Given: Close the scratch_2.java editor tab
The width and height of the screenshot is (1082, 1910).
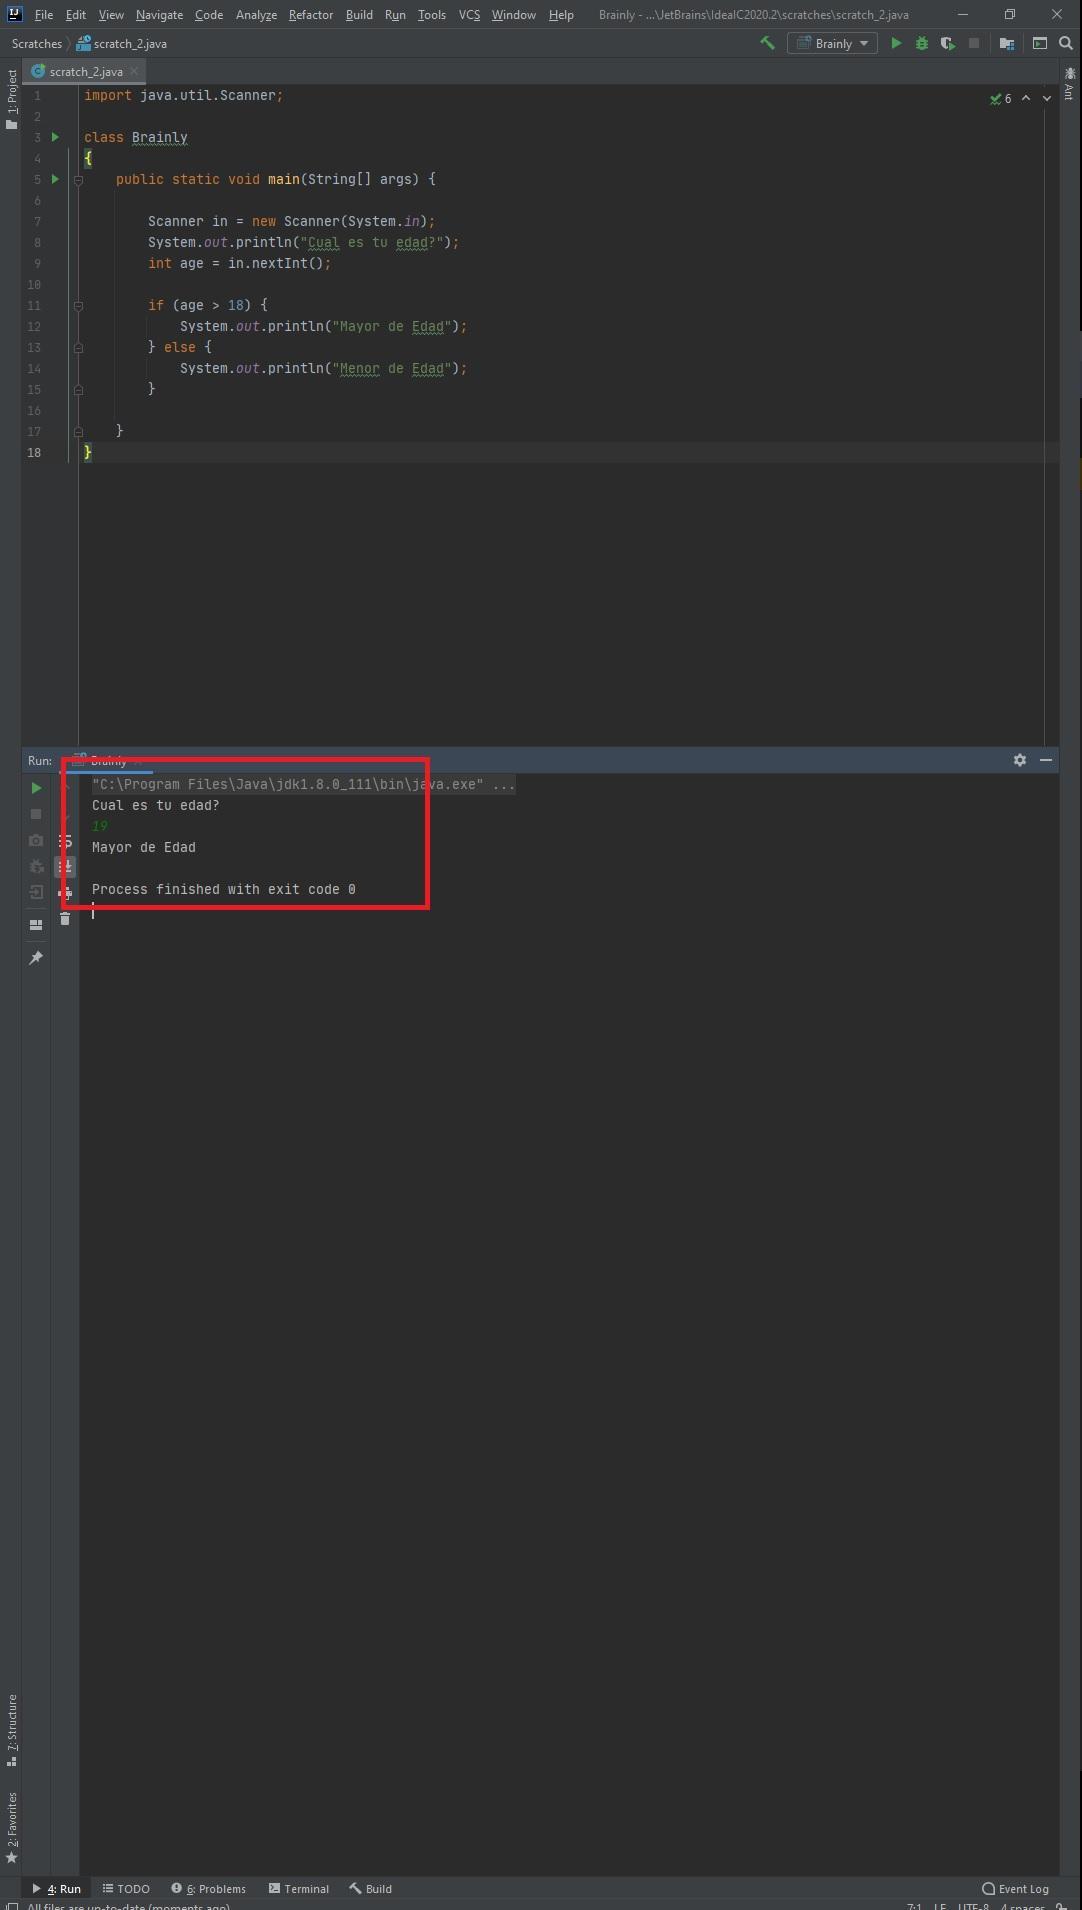Looking at the screenshot, I should 134,71.
